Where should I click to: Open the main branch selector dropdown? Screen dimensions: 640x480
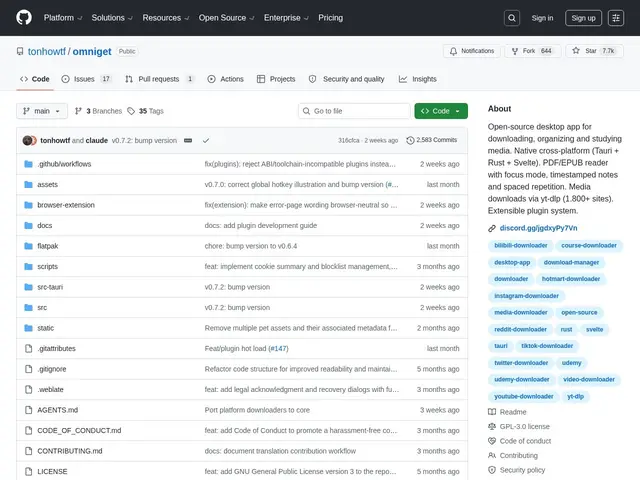[x=42, y=111]
